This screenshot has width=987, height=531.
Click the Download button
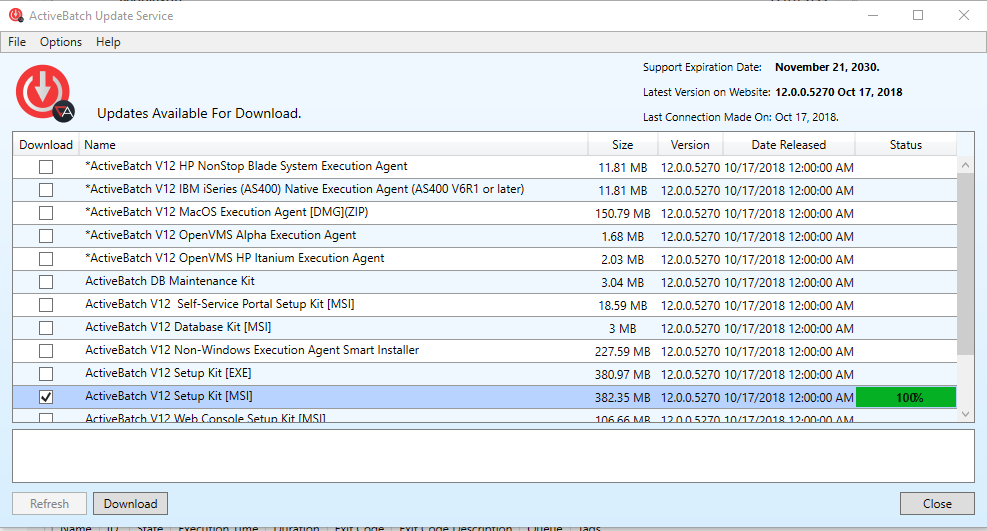pyautogui.click(x=130, y=503)
